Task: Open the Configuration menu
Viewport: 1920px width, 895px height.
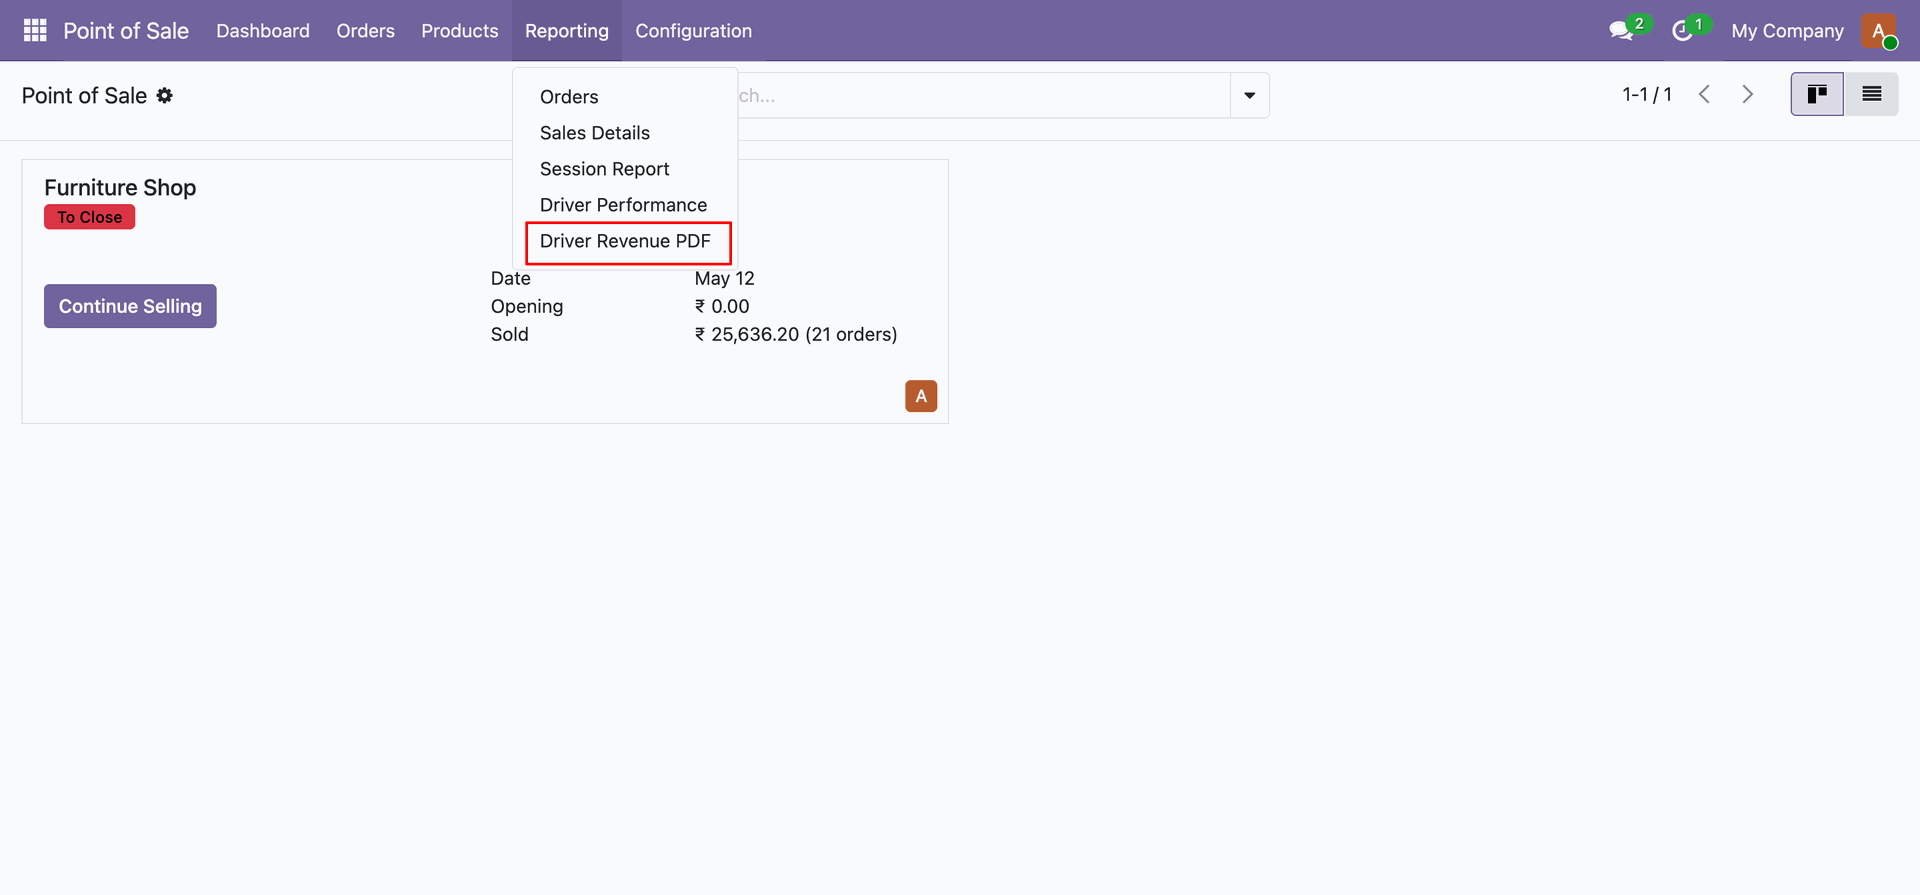Action: tap(693, 30)
